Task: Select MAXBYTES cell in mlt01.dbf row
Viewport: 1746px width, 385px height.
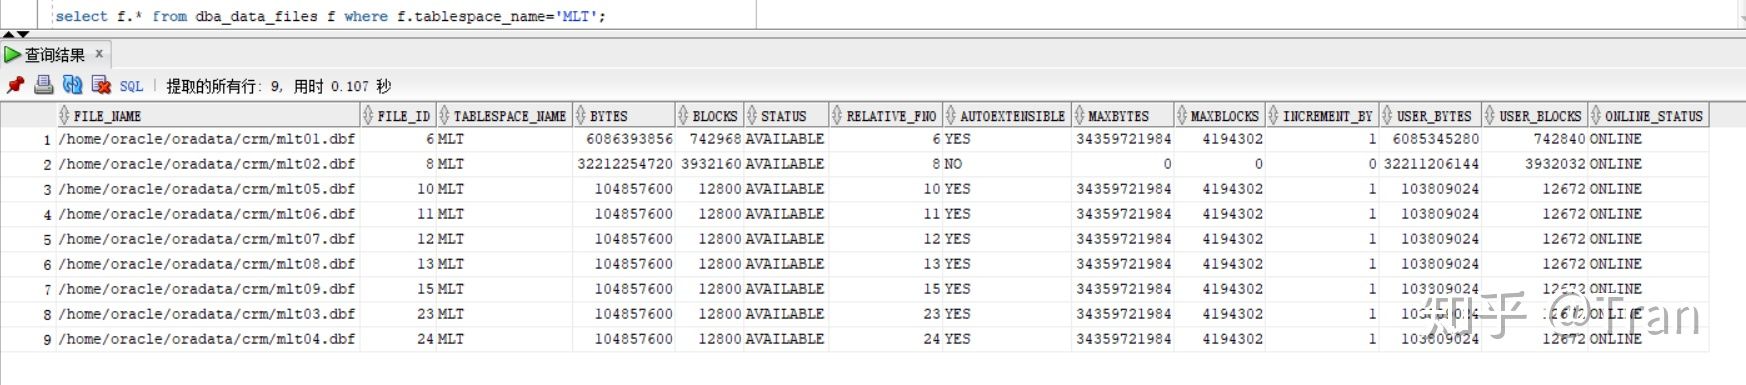Action: (x=1122, y=139)
